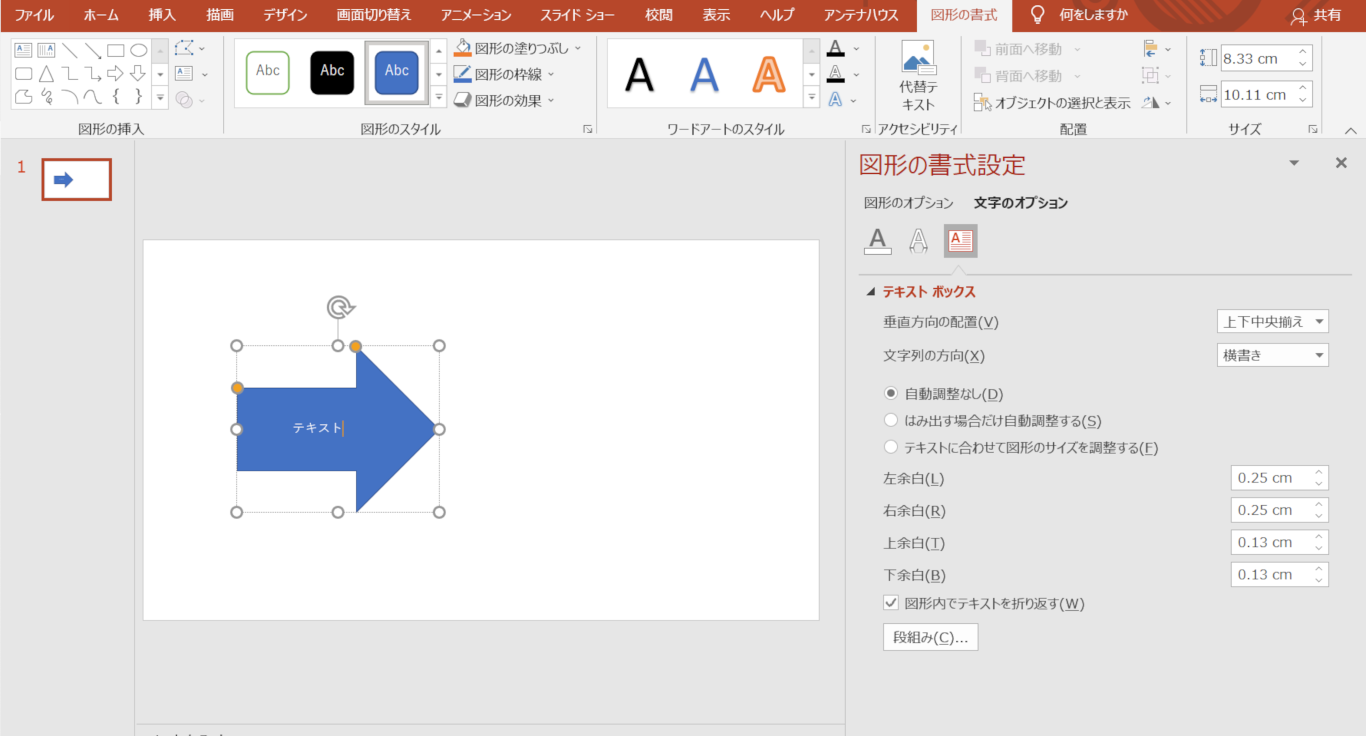Select slide 1 thumbnail
This screenshot has width=1366, height=736.
point(76,179)
